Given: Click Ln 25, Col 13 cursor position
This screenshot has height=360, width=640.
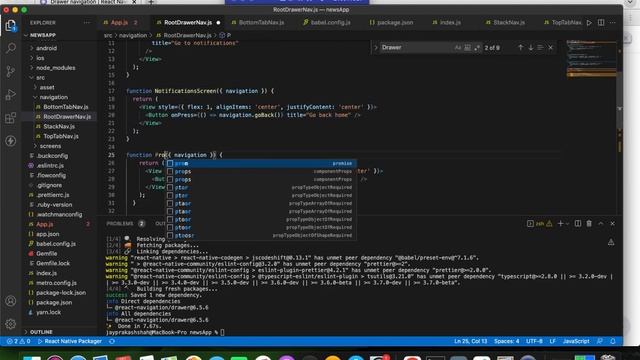Looking at the screenshot, I should tap(471, 341).
